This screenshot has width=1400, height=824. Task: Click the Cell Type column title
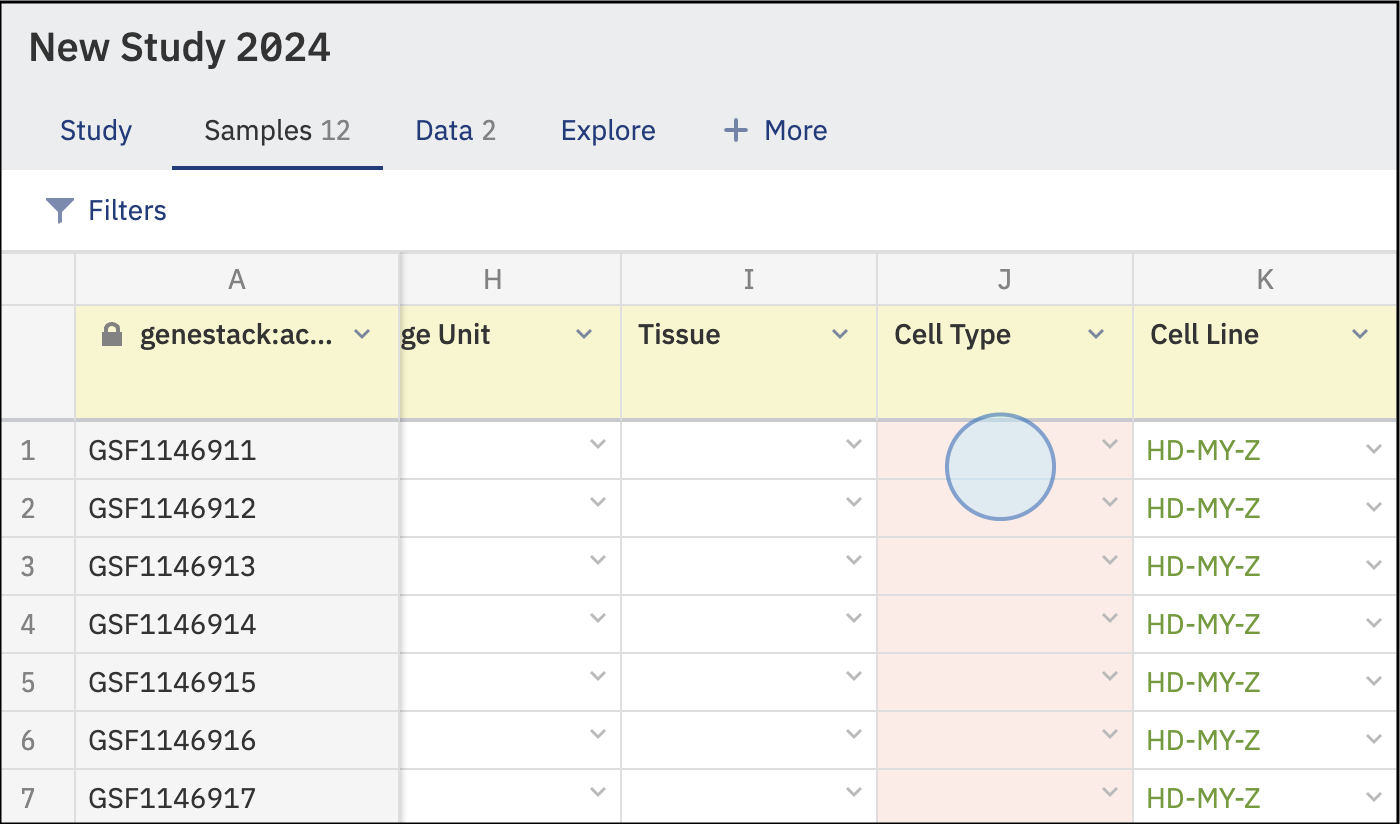pos(952,335)
